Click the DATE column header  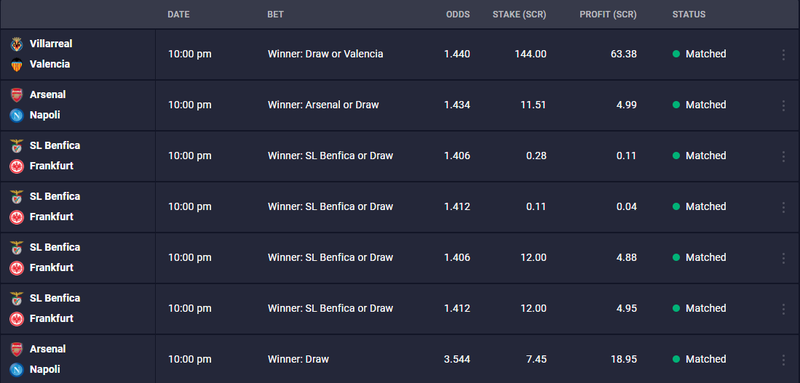coord(179,15)
